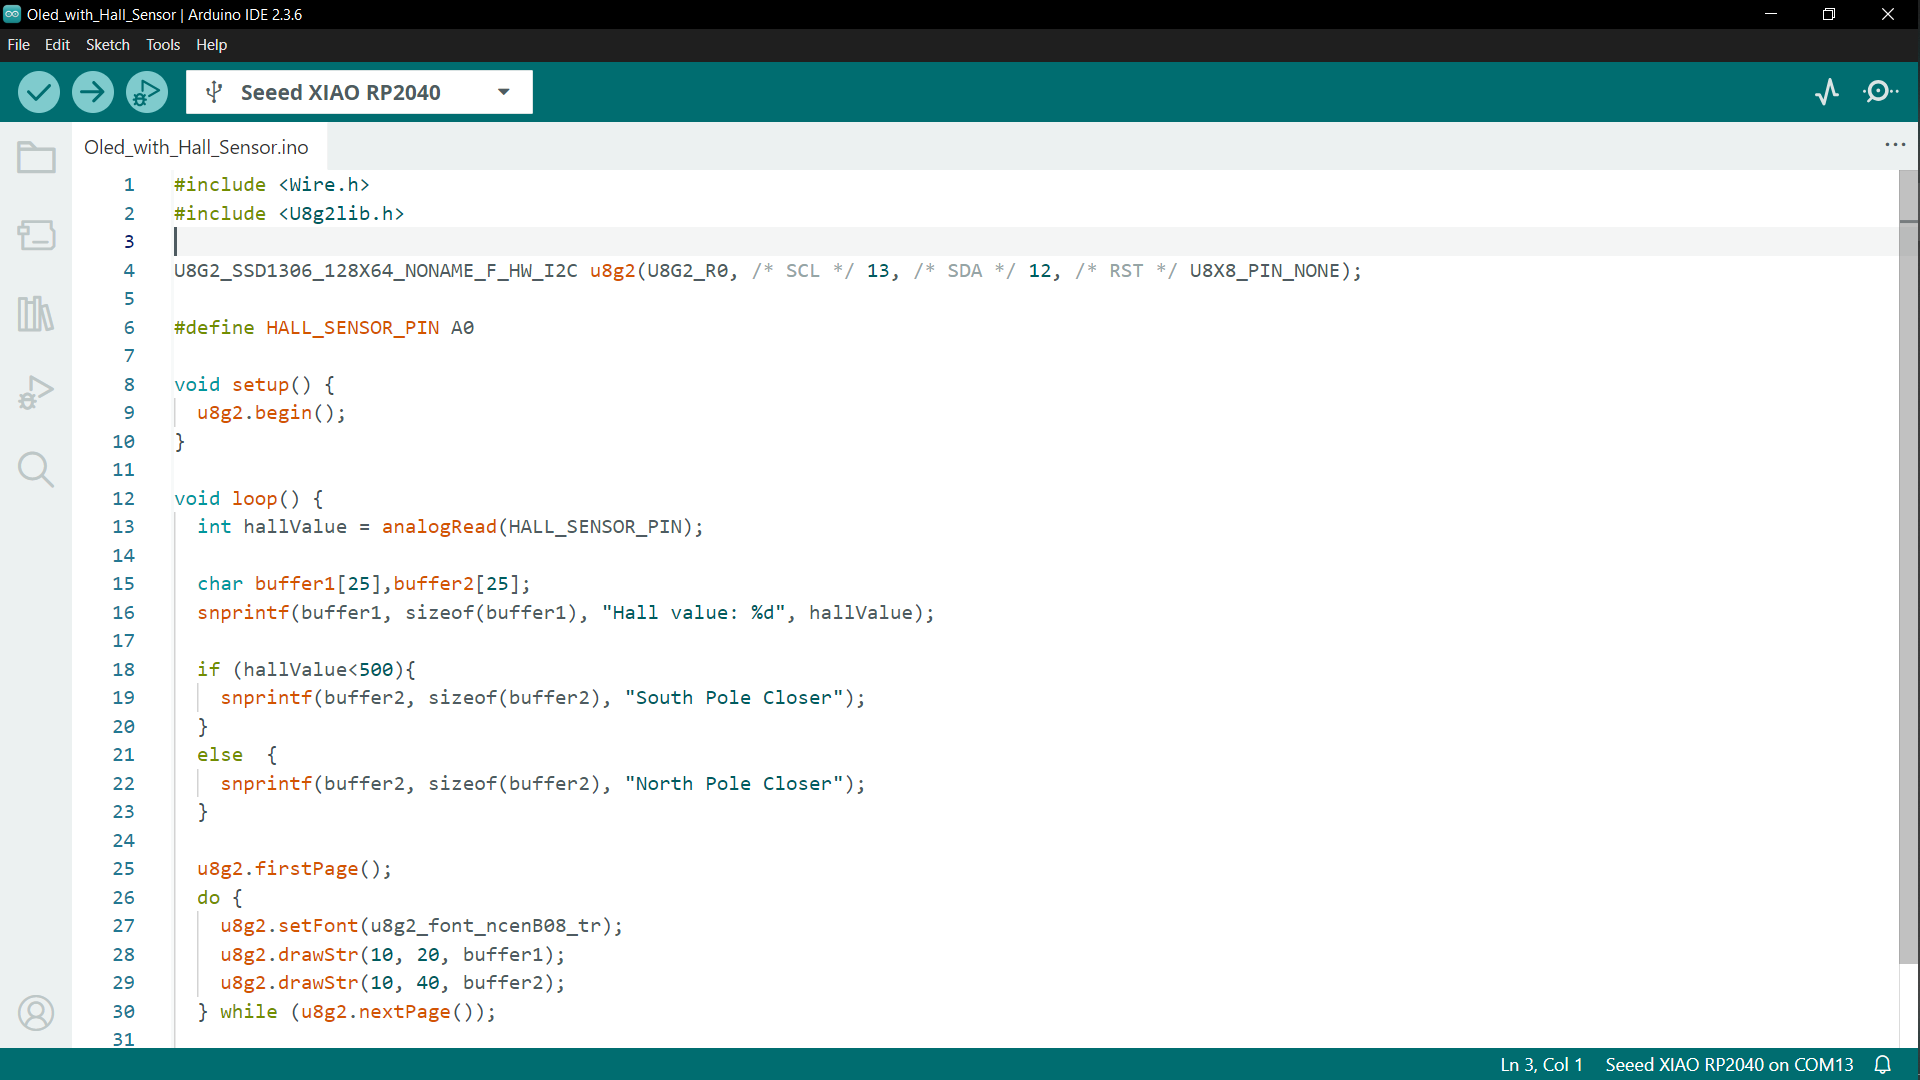Open the Library Manager sidebar
Viewport: 1920px width, 1080px height.
coord(36,313)
